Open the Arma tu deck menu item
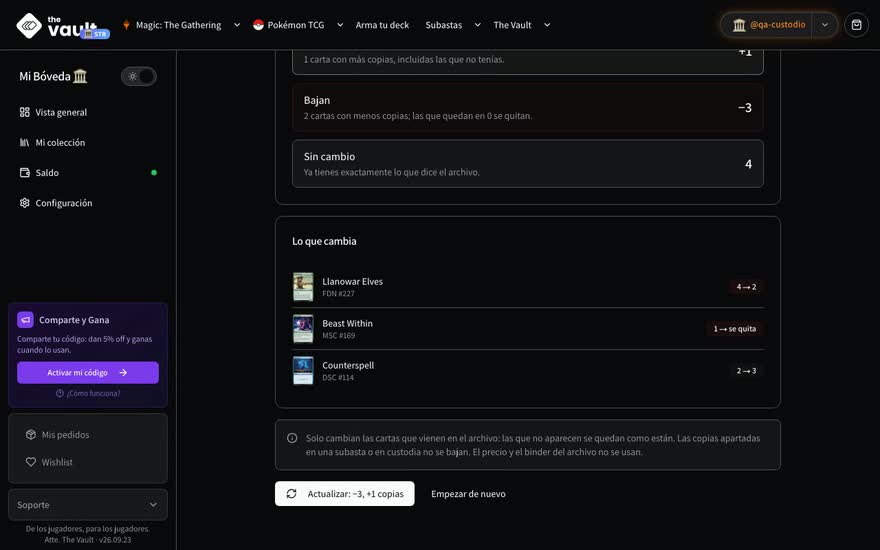This screenshot has width=880, height=550. (x=382, y=25)
